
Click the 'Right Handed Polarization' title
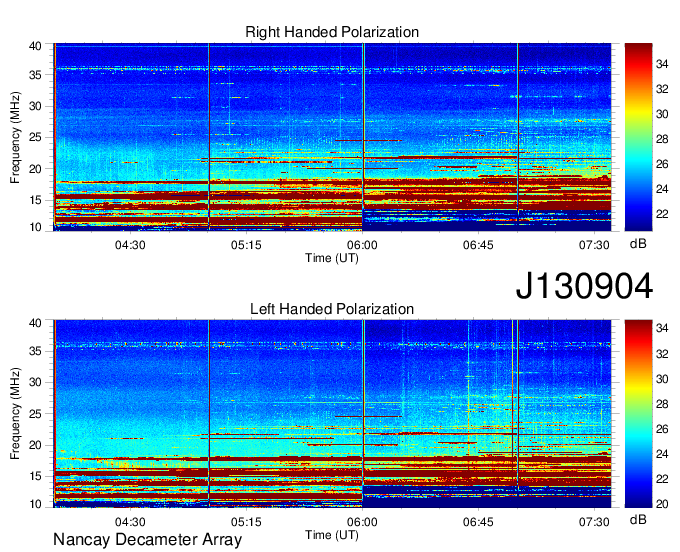click(332, 32)
